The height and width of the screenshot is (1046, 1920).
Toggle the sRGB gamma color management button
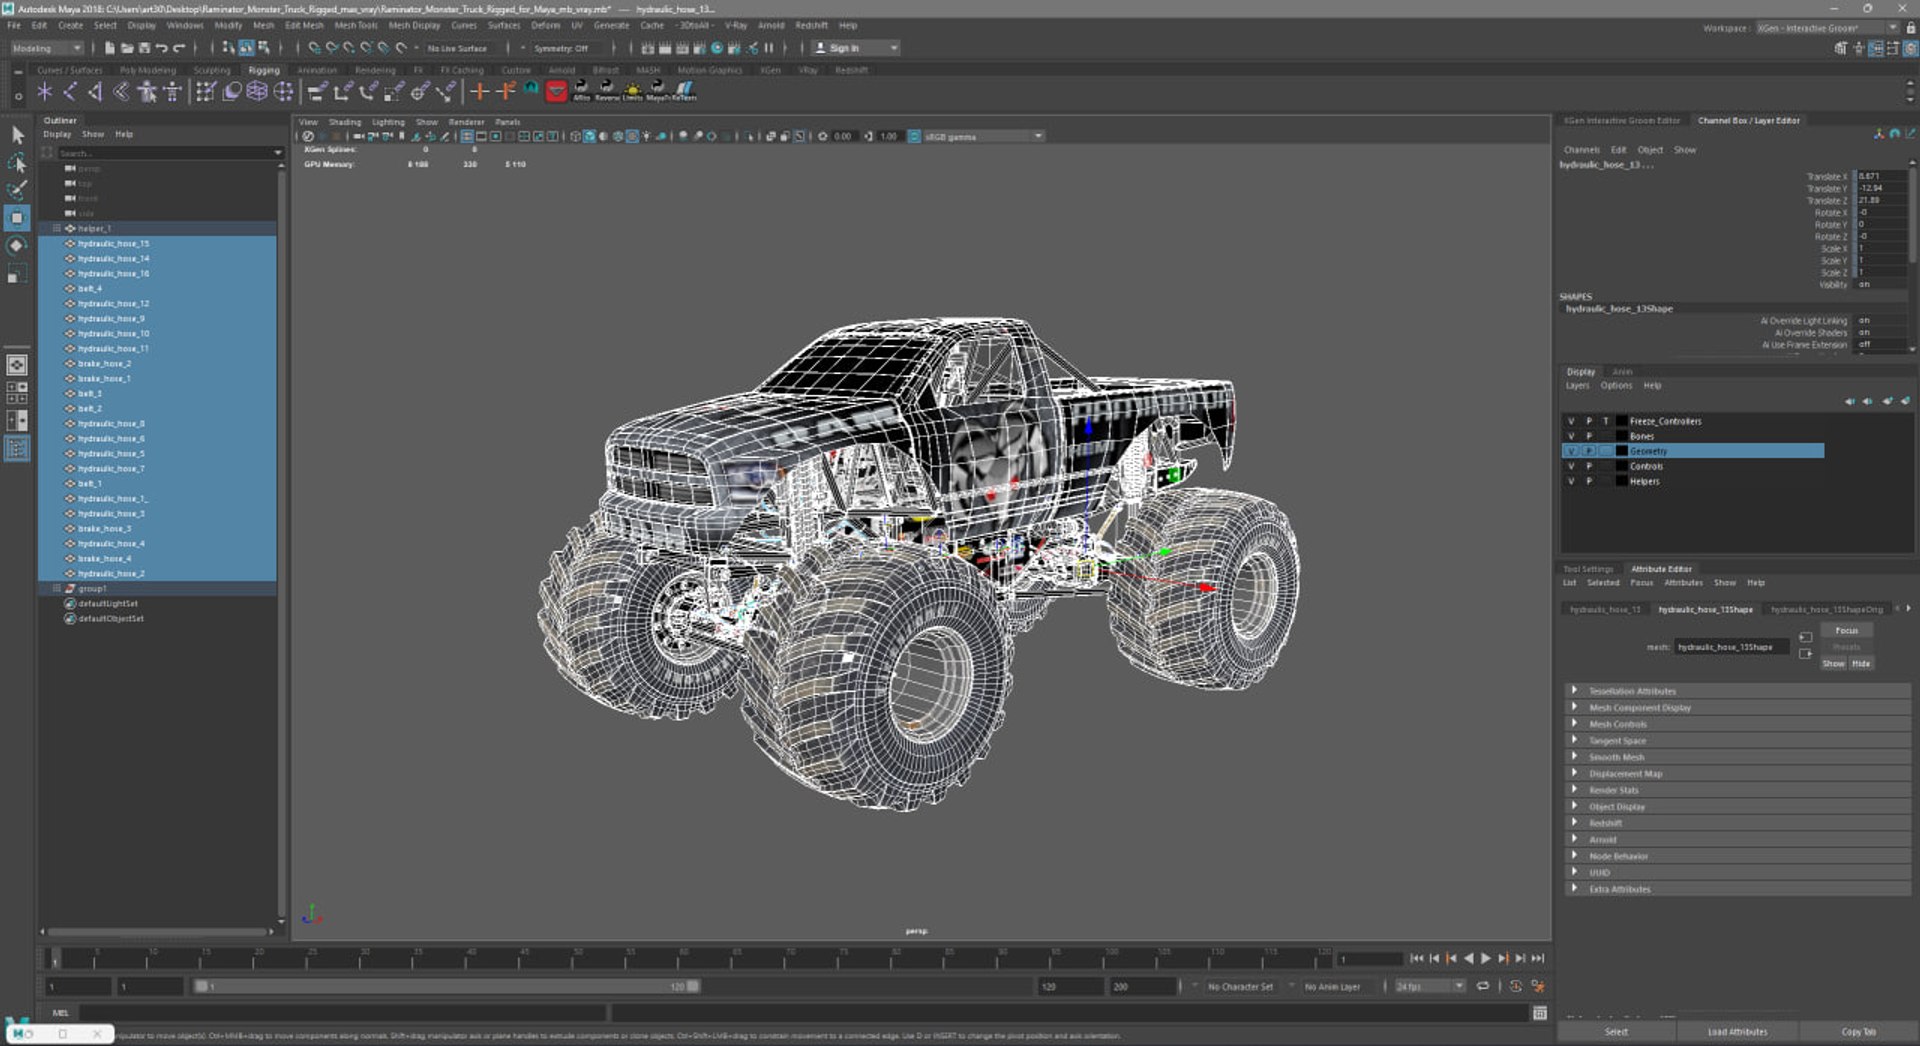[x=914, y=136]
